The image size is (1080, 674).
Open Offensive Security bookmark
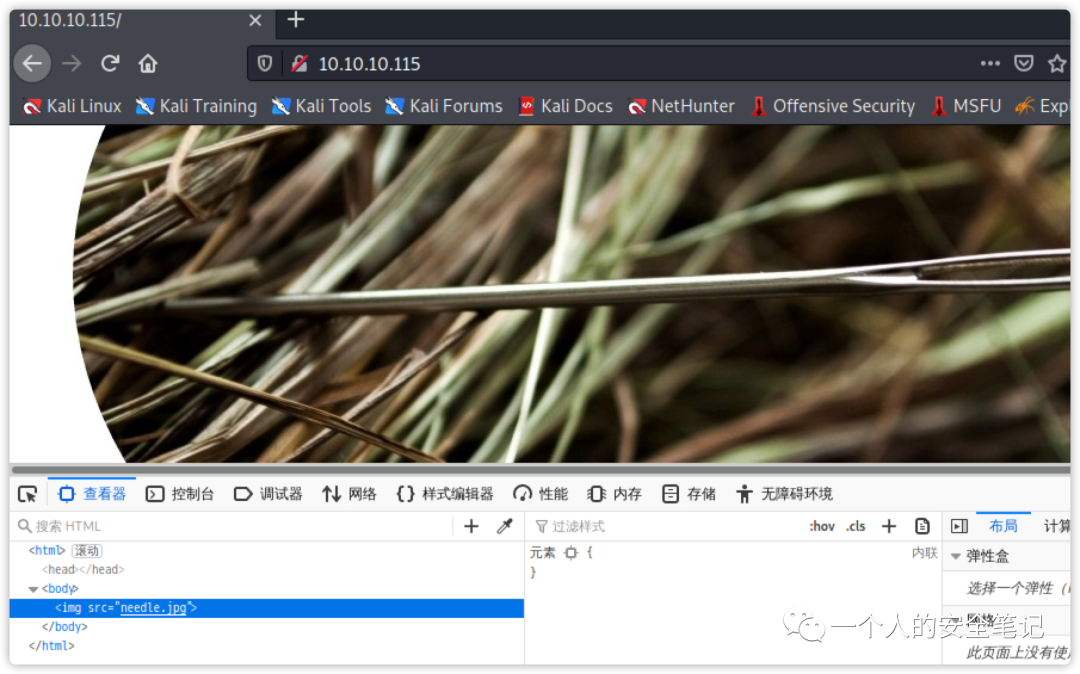(x=833, y=106)
